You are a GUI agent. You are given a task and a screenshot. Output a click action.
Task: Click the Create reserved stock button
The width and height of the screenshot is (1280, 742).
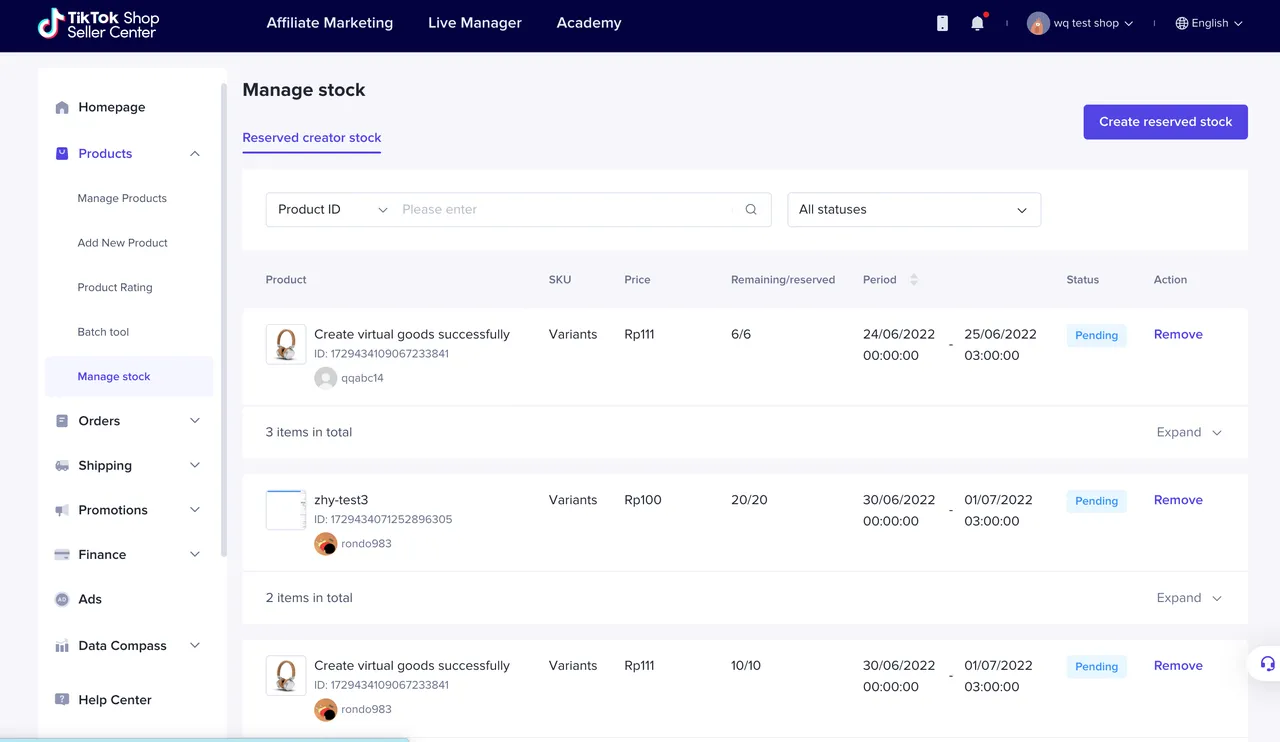click(x=1165, y=122)
